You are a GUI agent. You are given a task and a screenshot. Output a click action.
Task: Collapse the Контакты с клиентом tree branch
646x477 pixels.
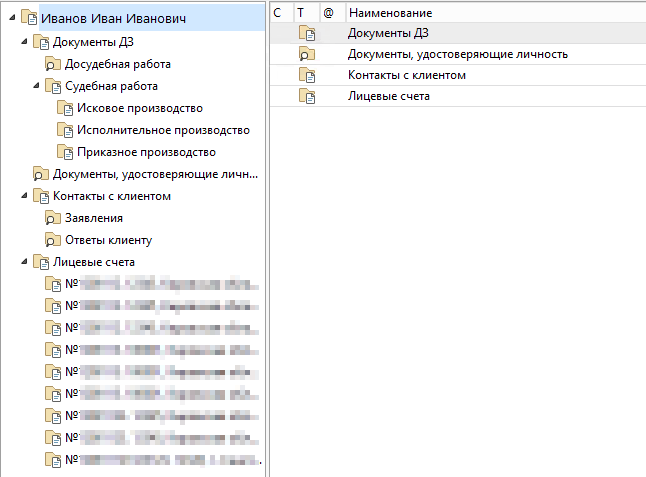point(23,196)
